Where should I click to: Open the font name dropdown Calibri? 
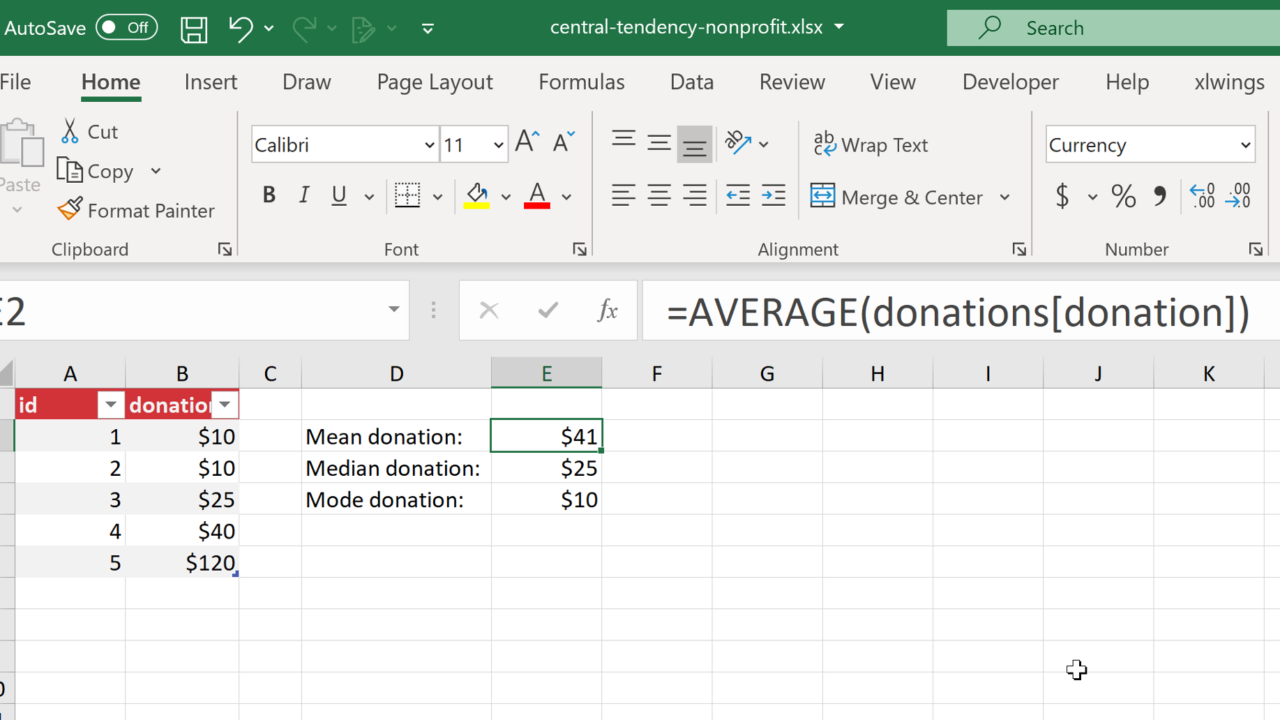click(429, 145)
